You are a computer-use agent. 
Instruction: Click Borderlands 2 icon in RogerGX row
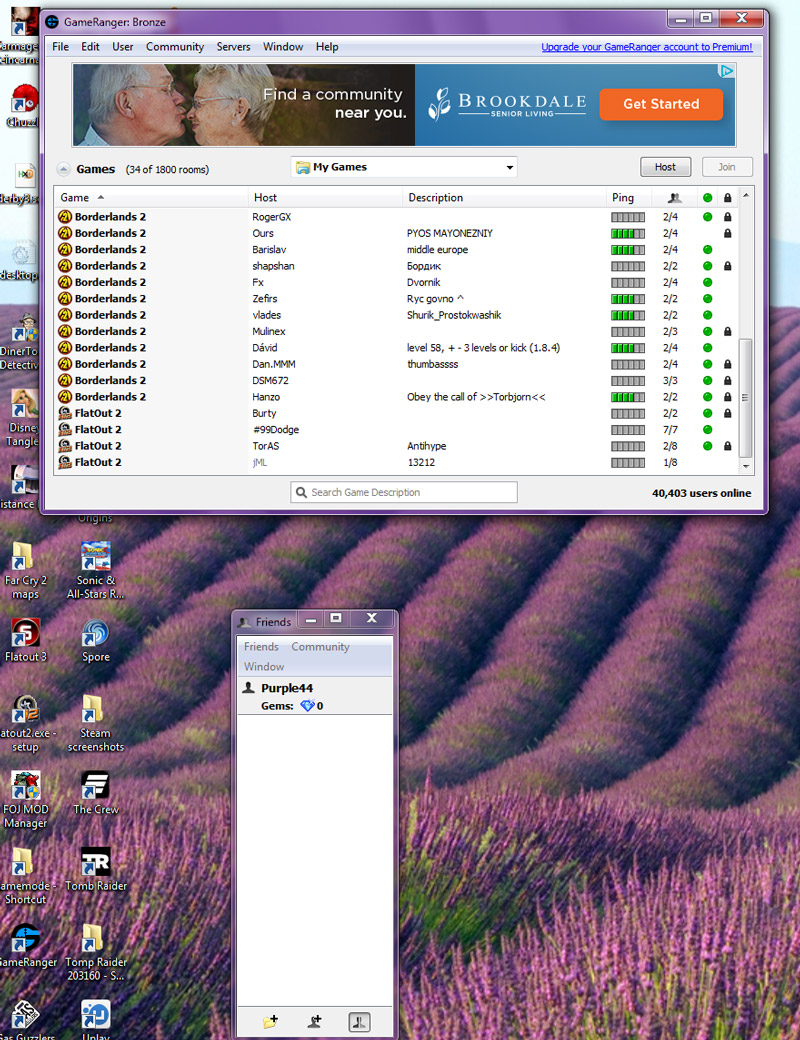pos(64,217)
